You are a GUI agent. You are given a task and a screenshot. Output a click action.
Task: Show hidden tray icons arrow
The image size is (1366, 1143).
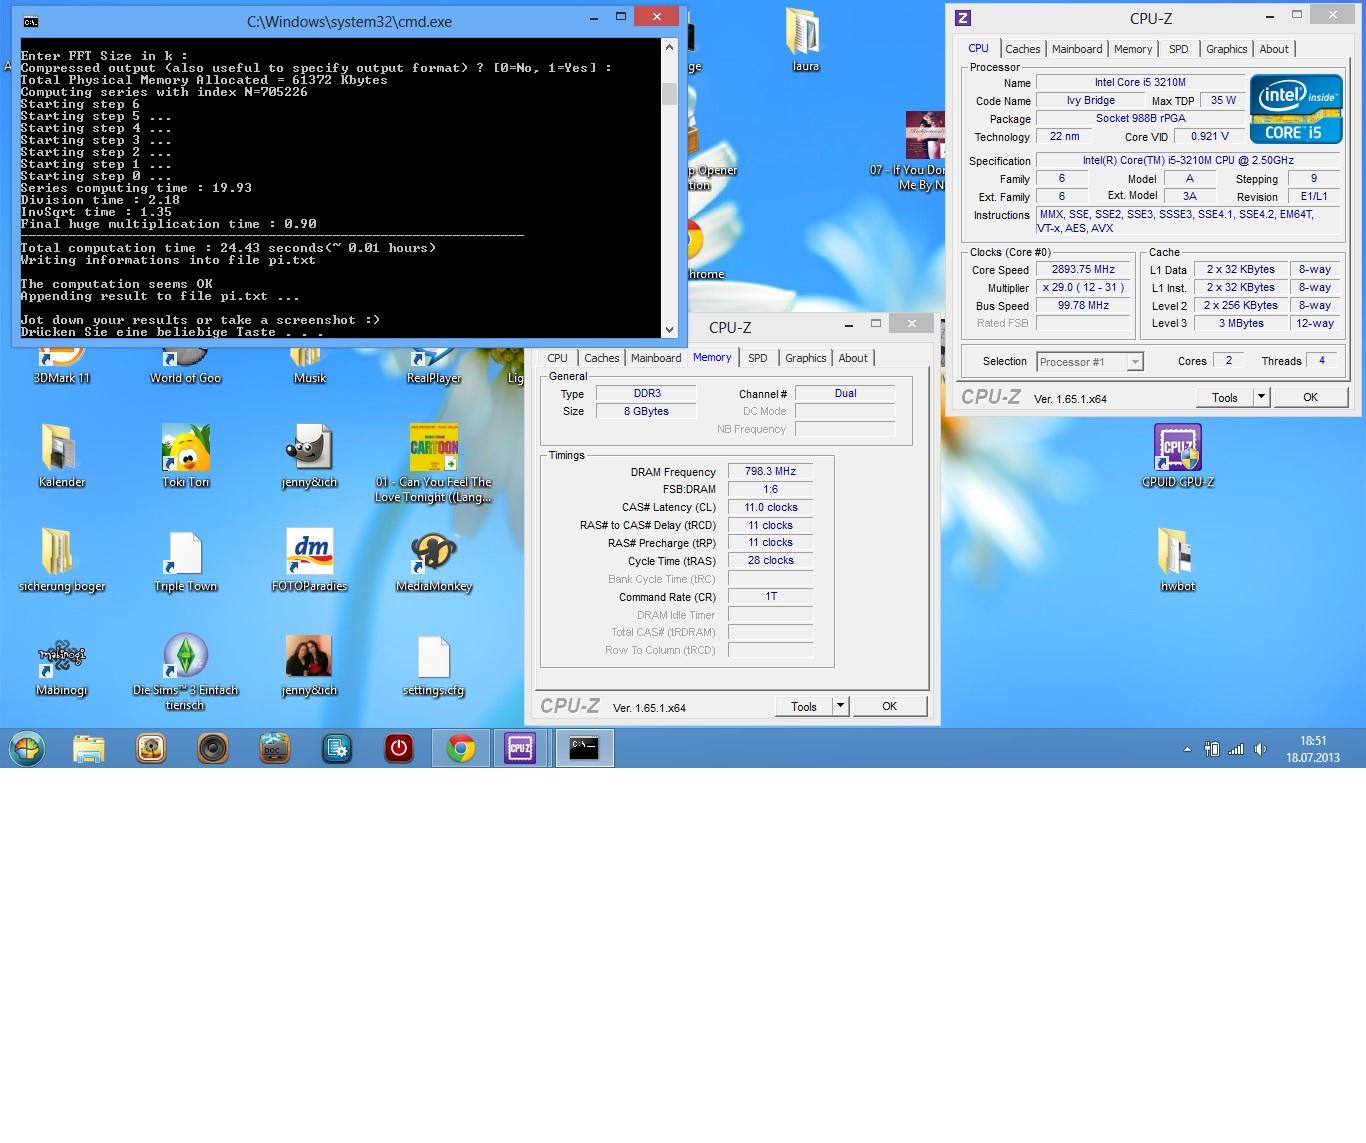(1187, 749)
